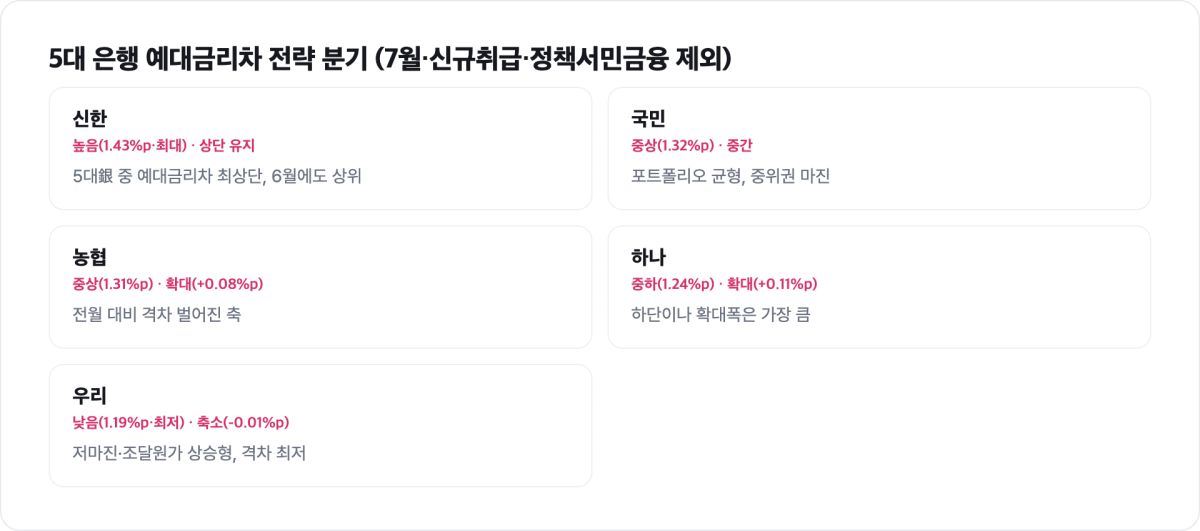Viewport: 1200px width, 531px height.
Task: Click the text 저마진·조달원가 상승형, 격차 최저
Action: pos(189,453)
